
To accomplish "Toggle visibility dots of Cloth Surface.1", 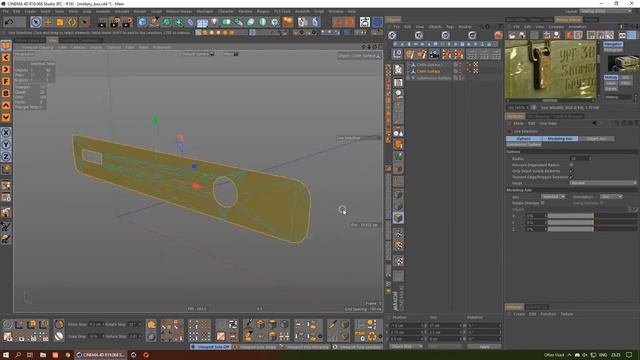I will [460, 64].
